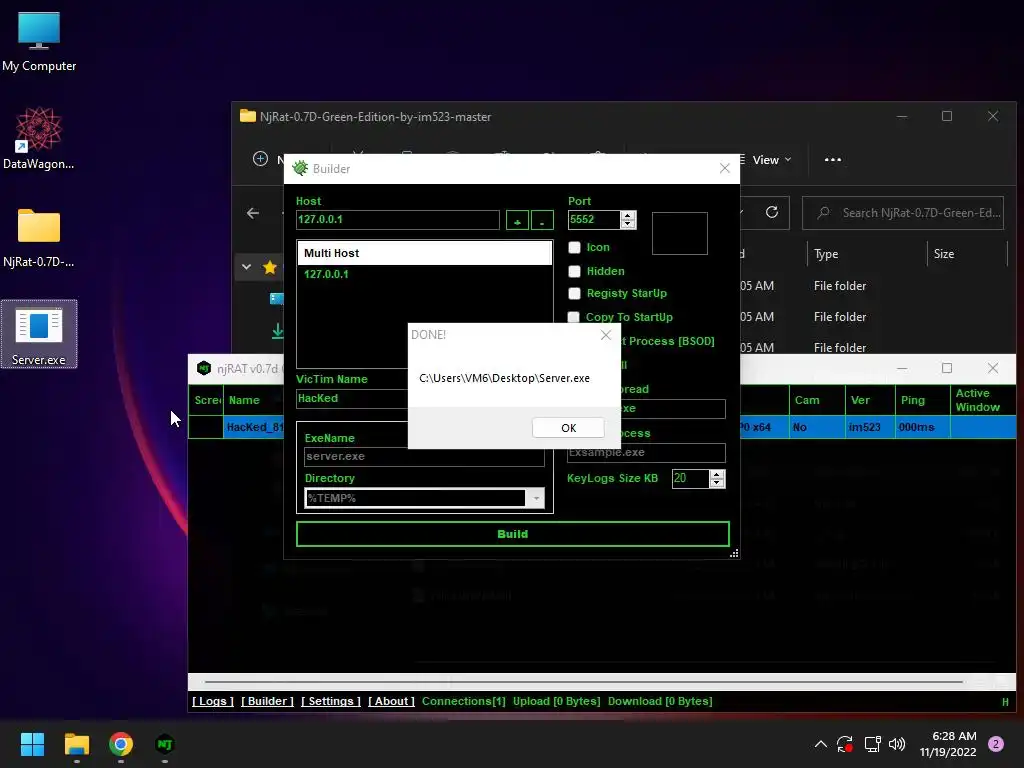Open the [ Builder ] menu item
The image size is (1024, 768).
click(267, 701)
